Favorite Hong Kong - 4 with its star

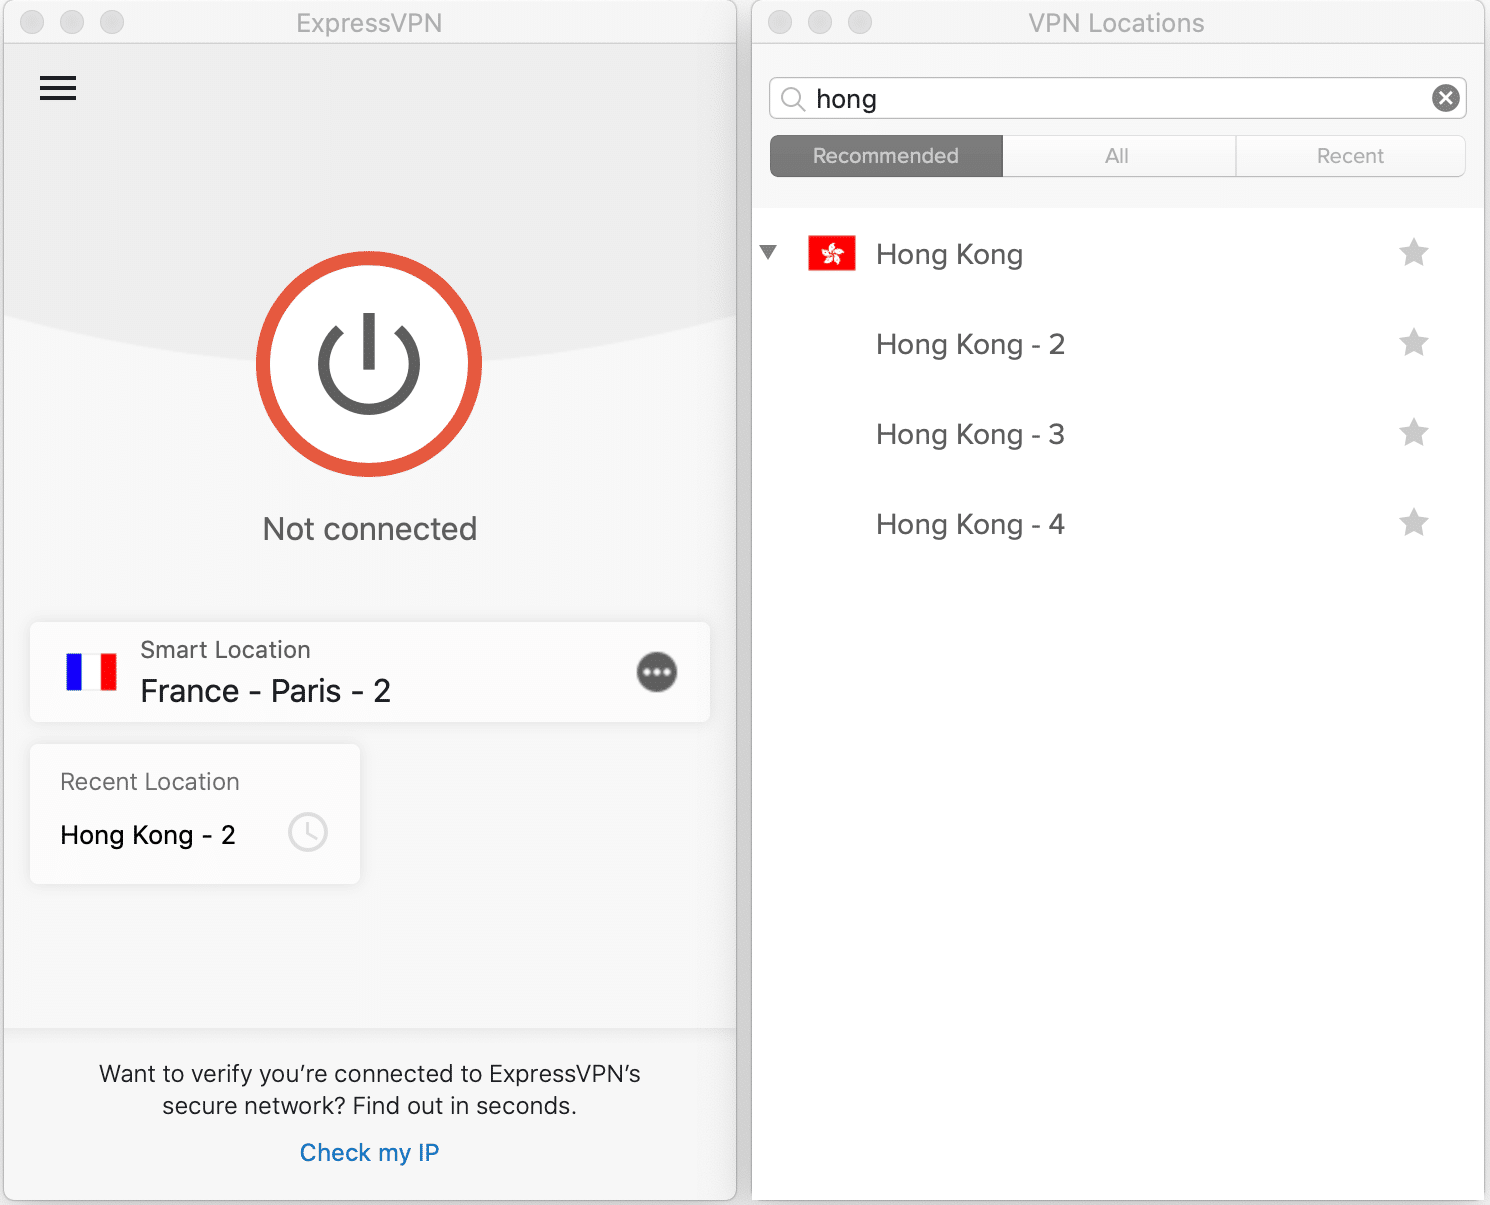coord(1413,523)
